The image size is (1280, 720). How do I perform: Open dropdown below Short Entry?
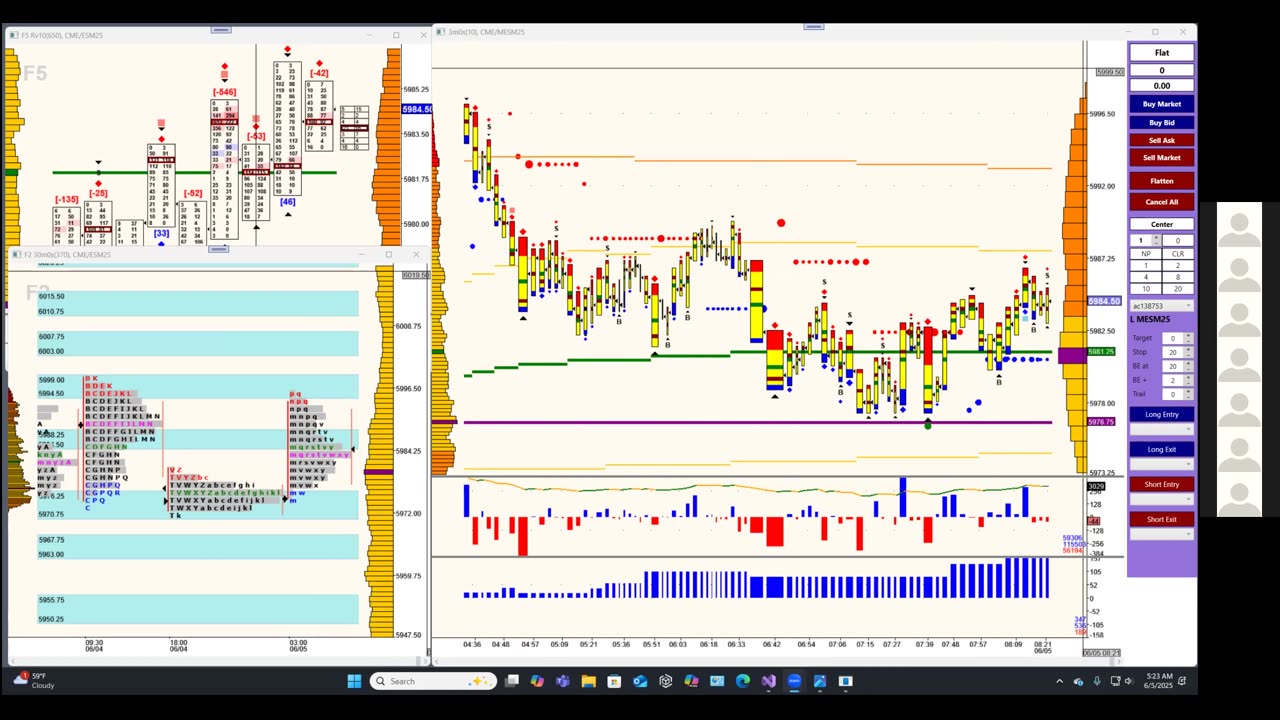pyautogui.click(x=1161, y=499)
